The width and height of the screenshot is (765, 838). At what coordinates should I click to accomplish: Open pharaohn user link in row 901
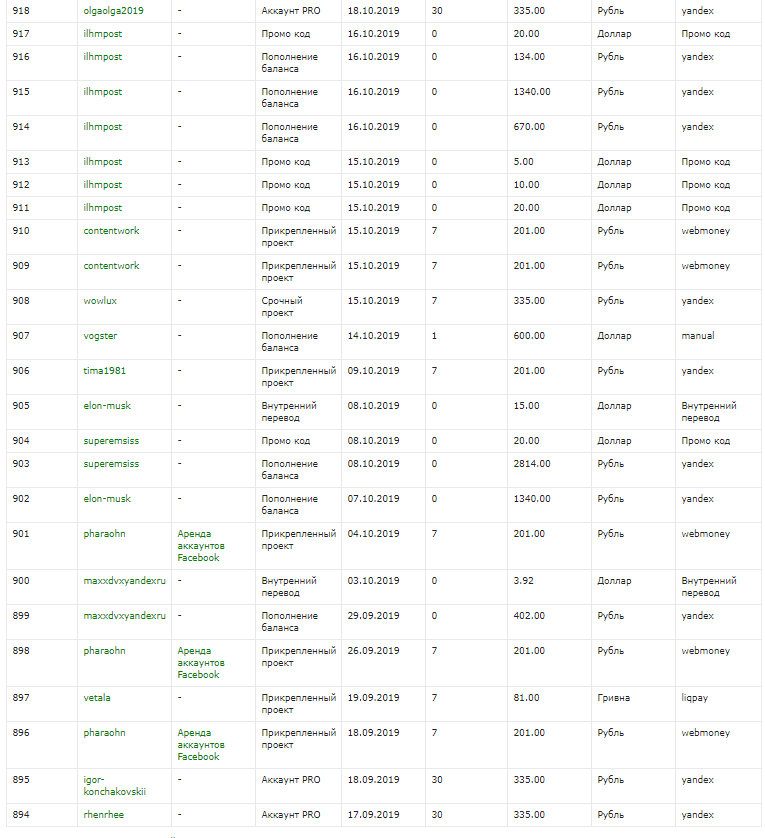(x=104, y=534)
